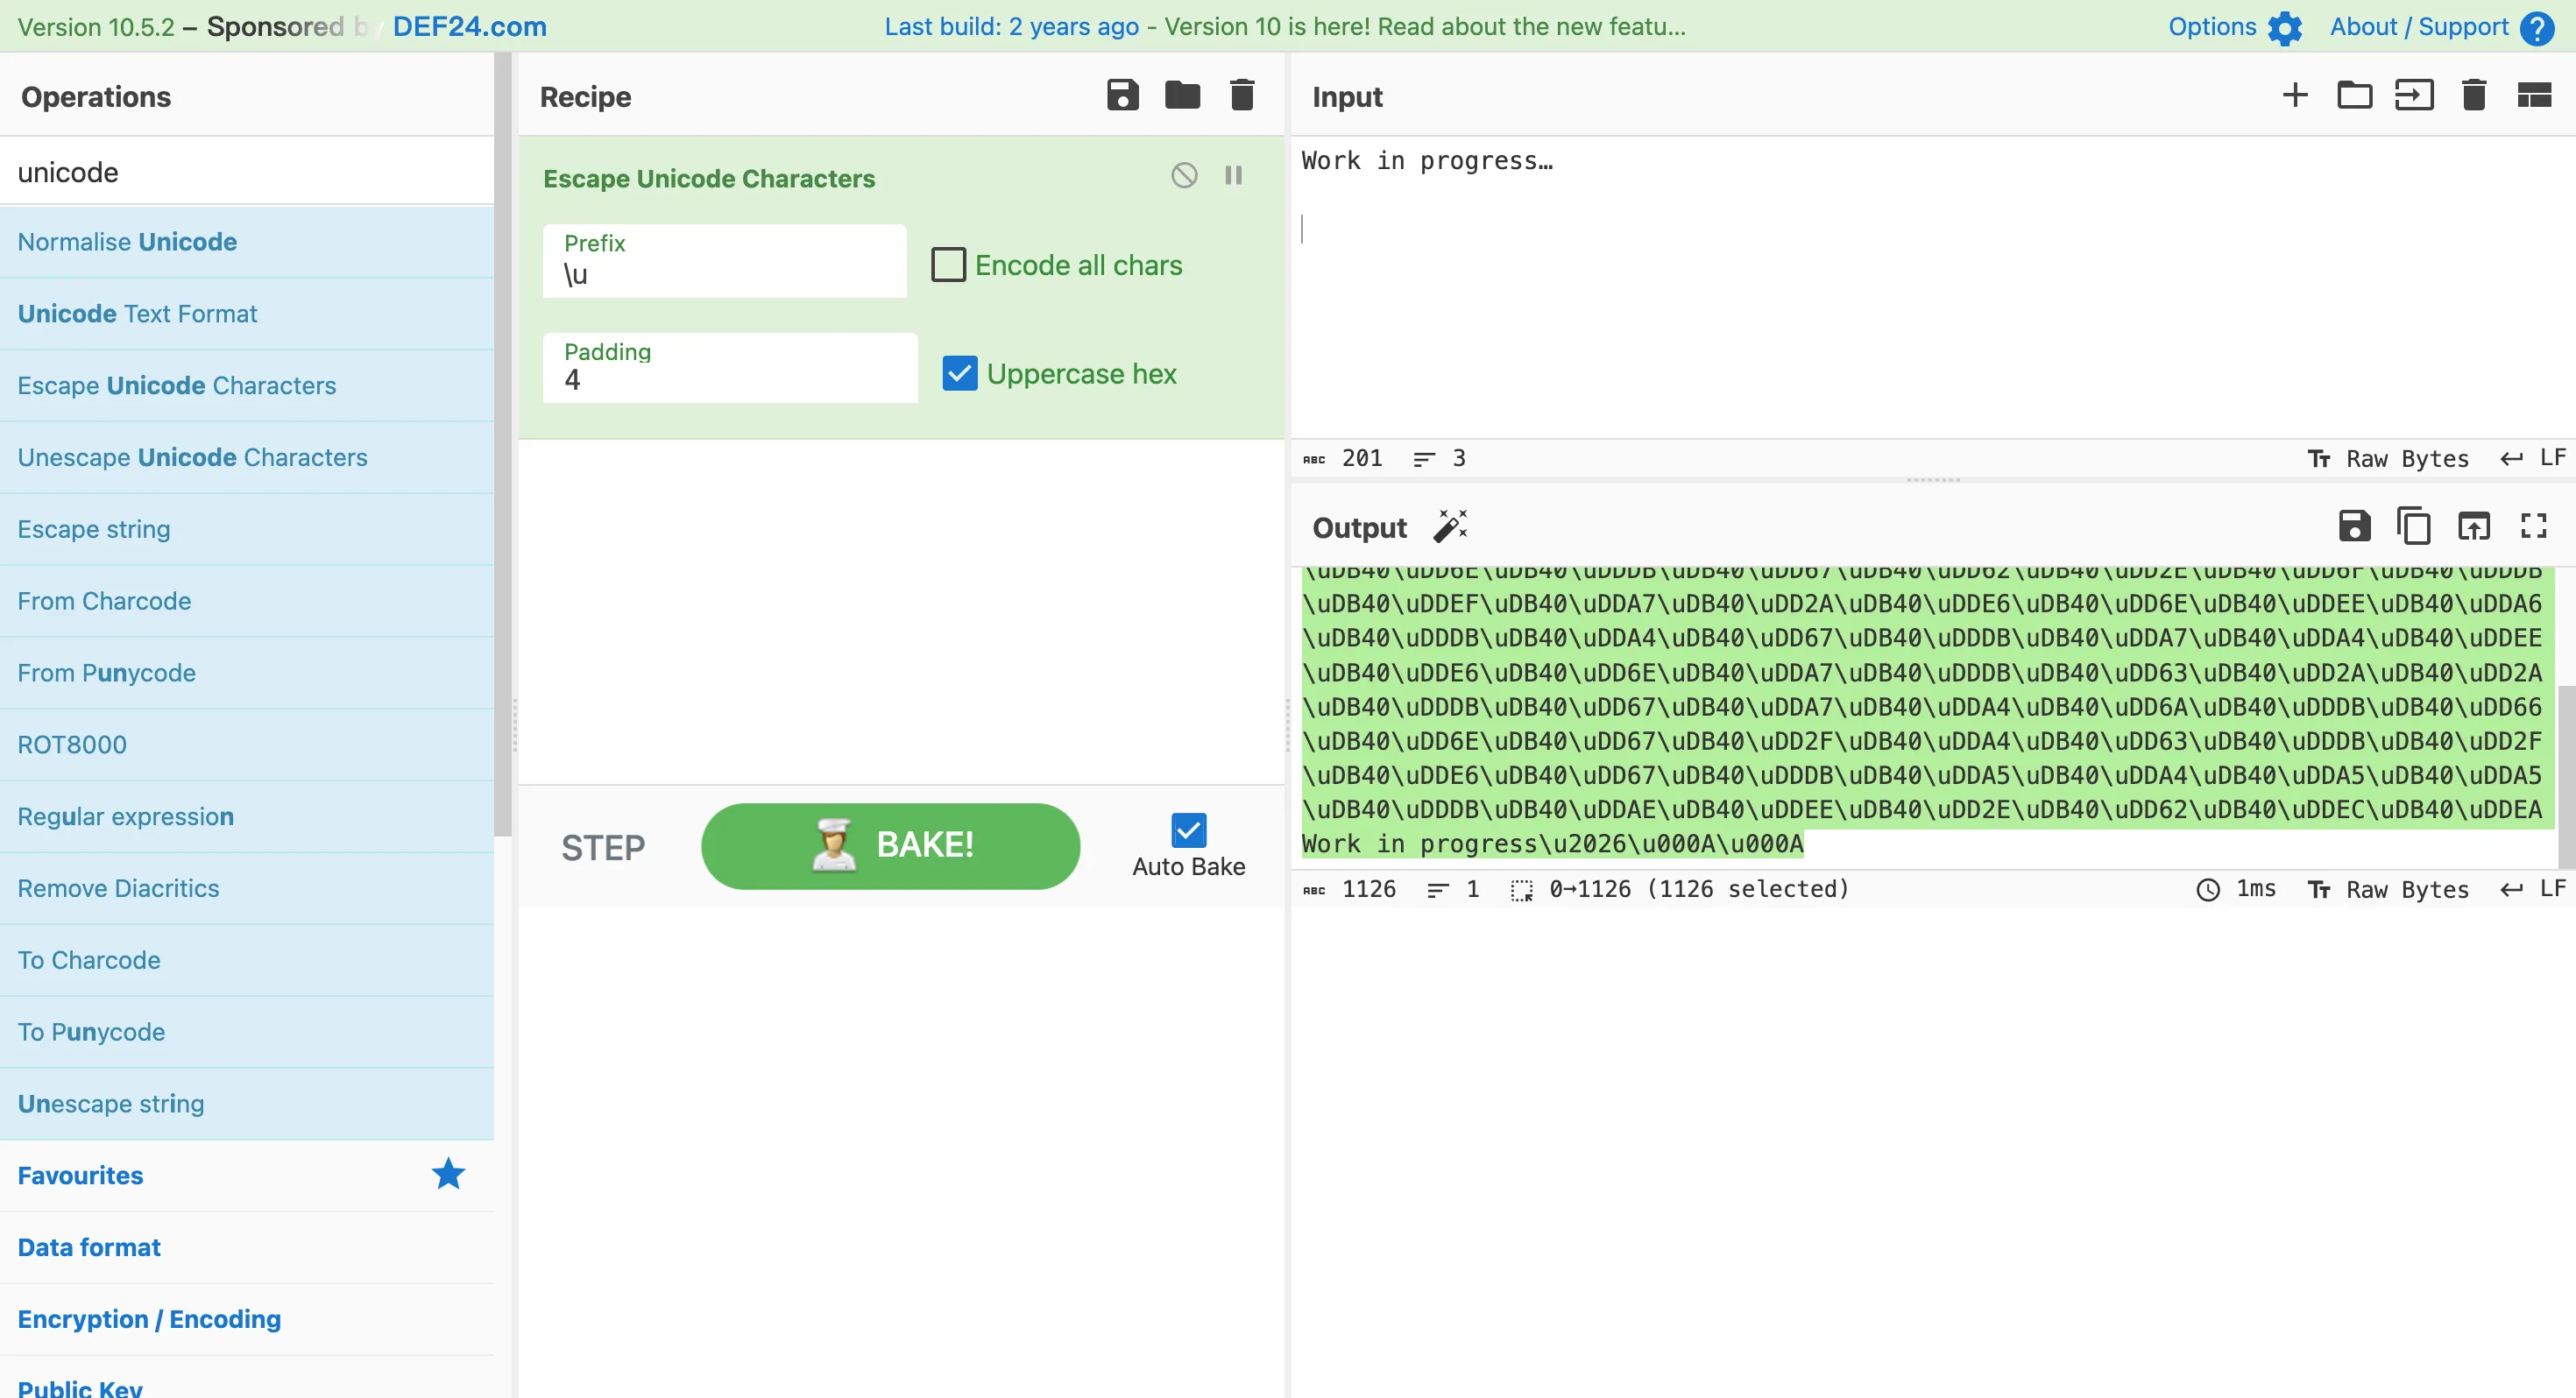Set a breakpoint with the pause icon
This screenshot has width=2576, height=1398.
point(1233,176)
